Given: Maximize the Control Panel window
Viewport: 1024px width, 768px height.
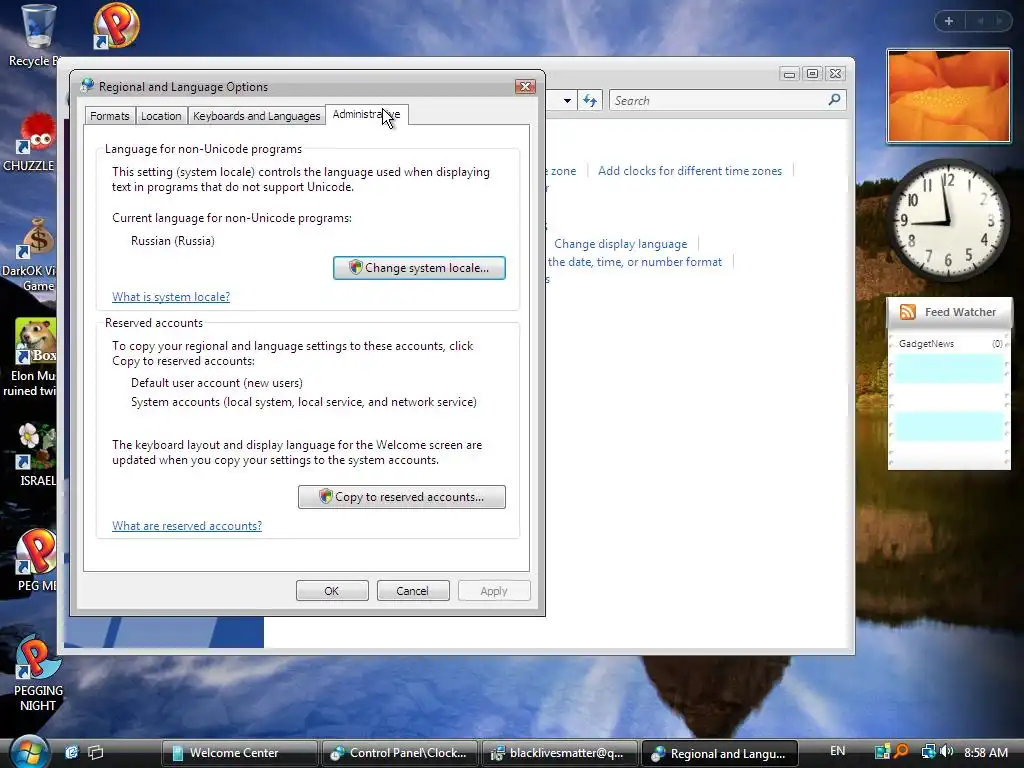Looking at the screenshot, I should point(812,74).
